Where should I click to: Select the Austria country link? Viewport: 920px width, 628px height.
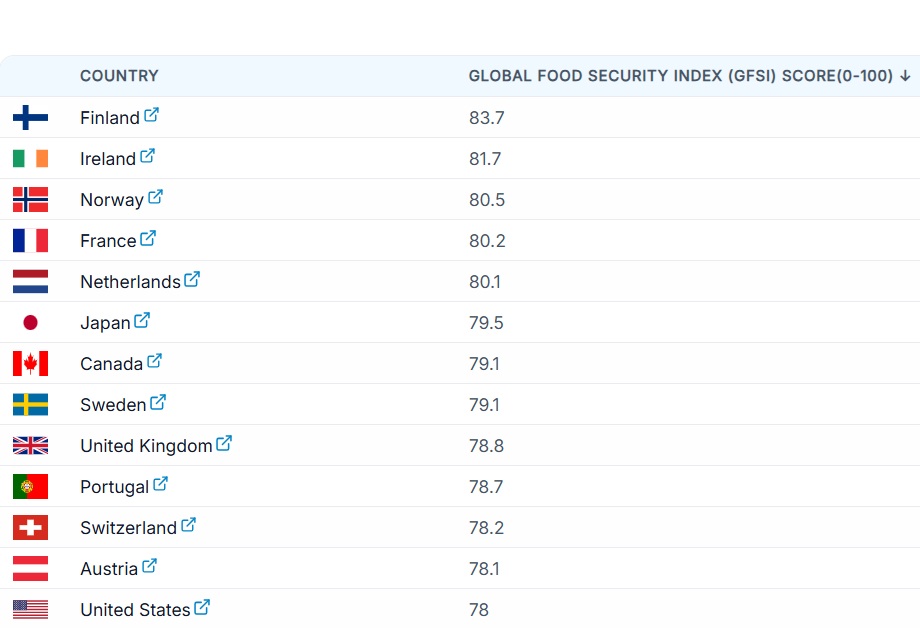(109, 569)
